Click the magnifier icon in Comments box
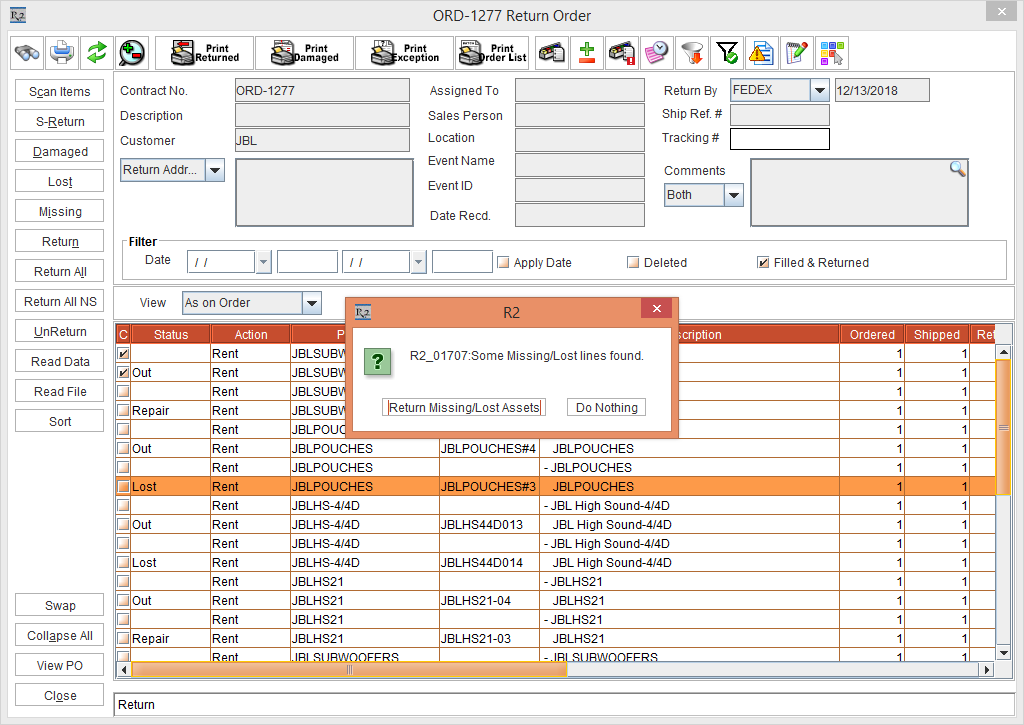Viewport: 1024px width, 725px height. pos(957,169)
